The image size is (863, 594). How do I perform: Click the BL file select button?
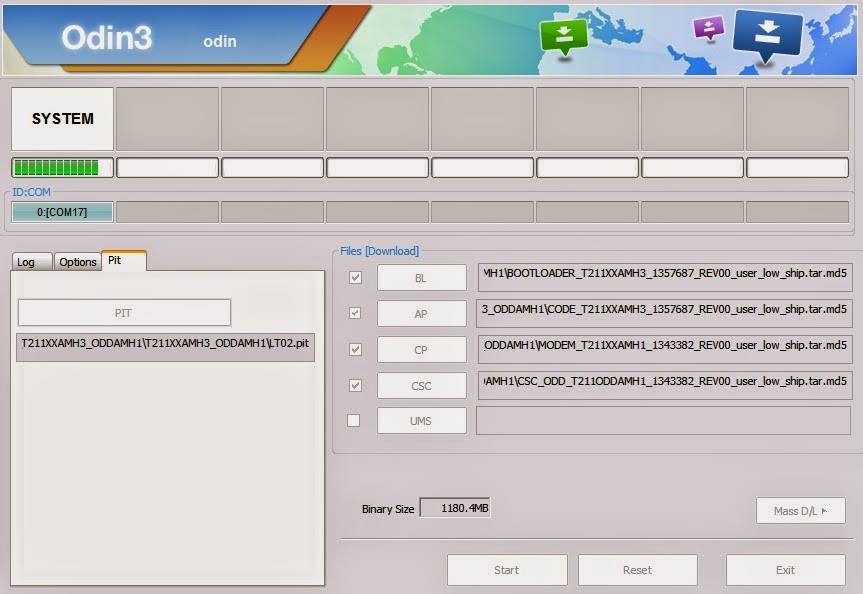point(422,278)
